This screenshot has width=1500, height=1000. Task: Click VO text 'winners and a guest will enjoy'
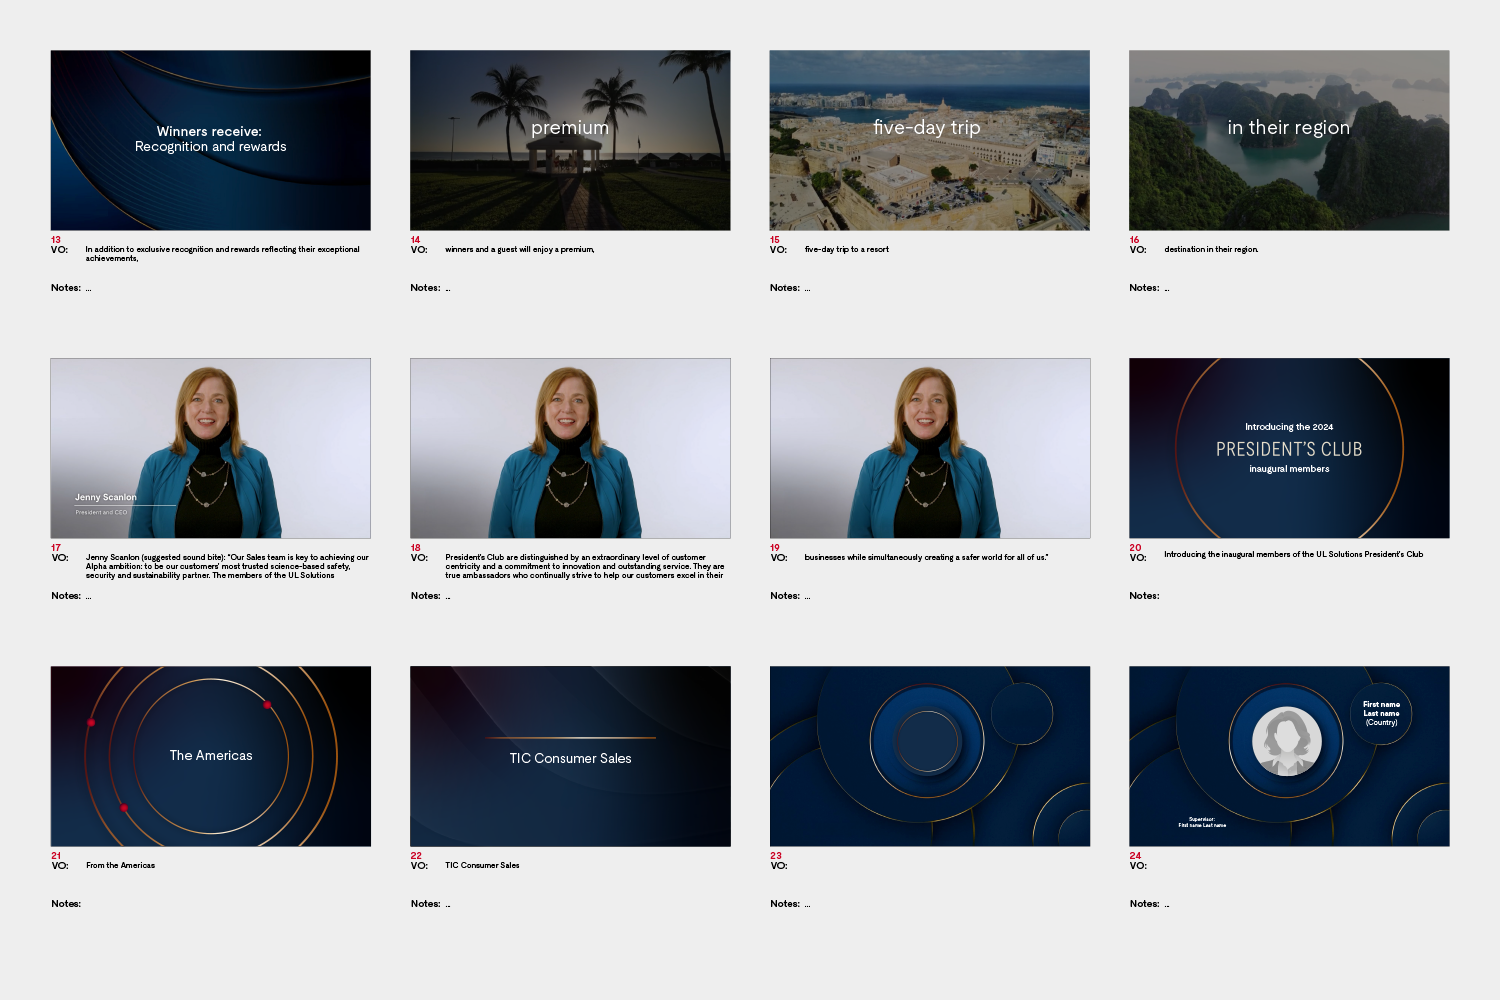tap(520, 250)
